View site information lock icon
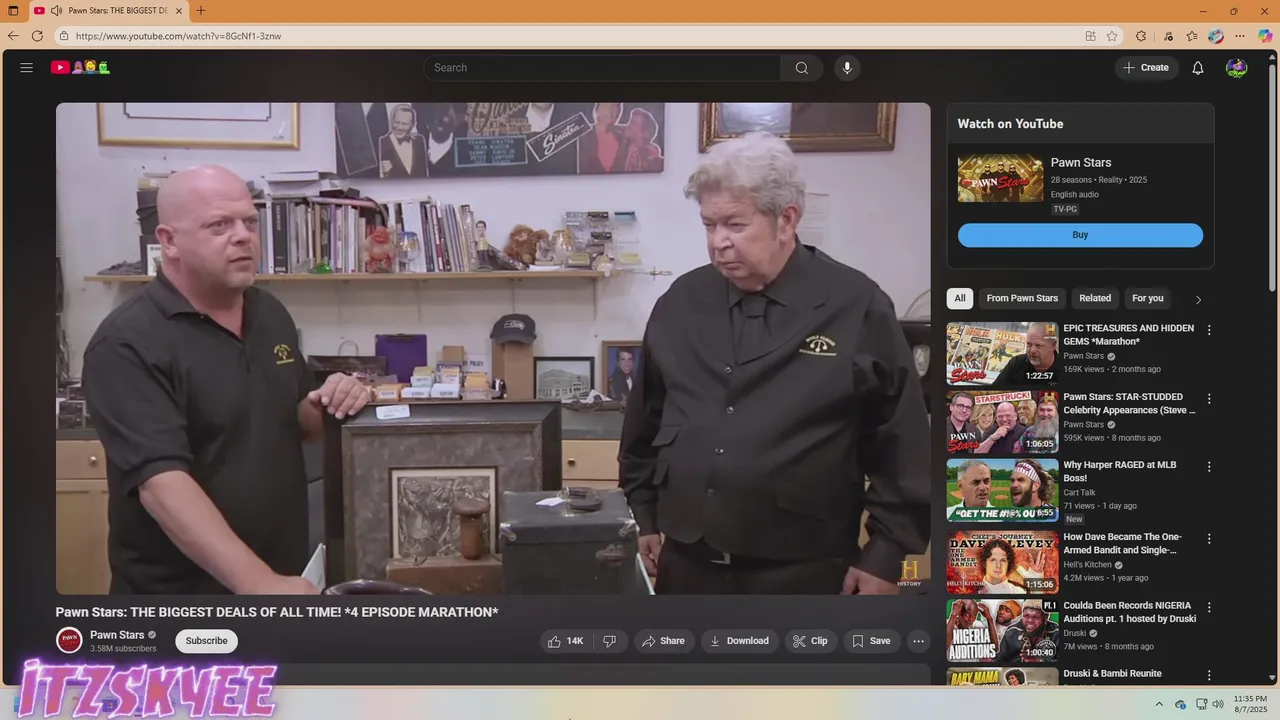Viewport: 1280px width, 720px height. (63, 36)
